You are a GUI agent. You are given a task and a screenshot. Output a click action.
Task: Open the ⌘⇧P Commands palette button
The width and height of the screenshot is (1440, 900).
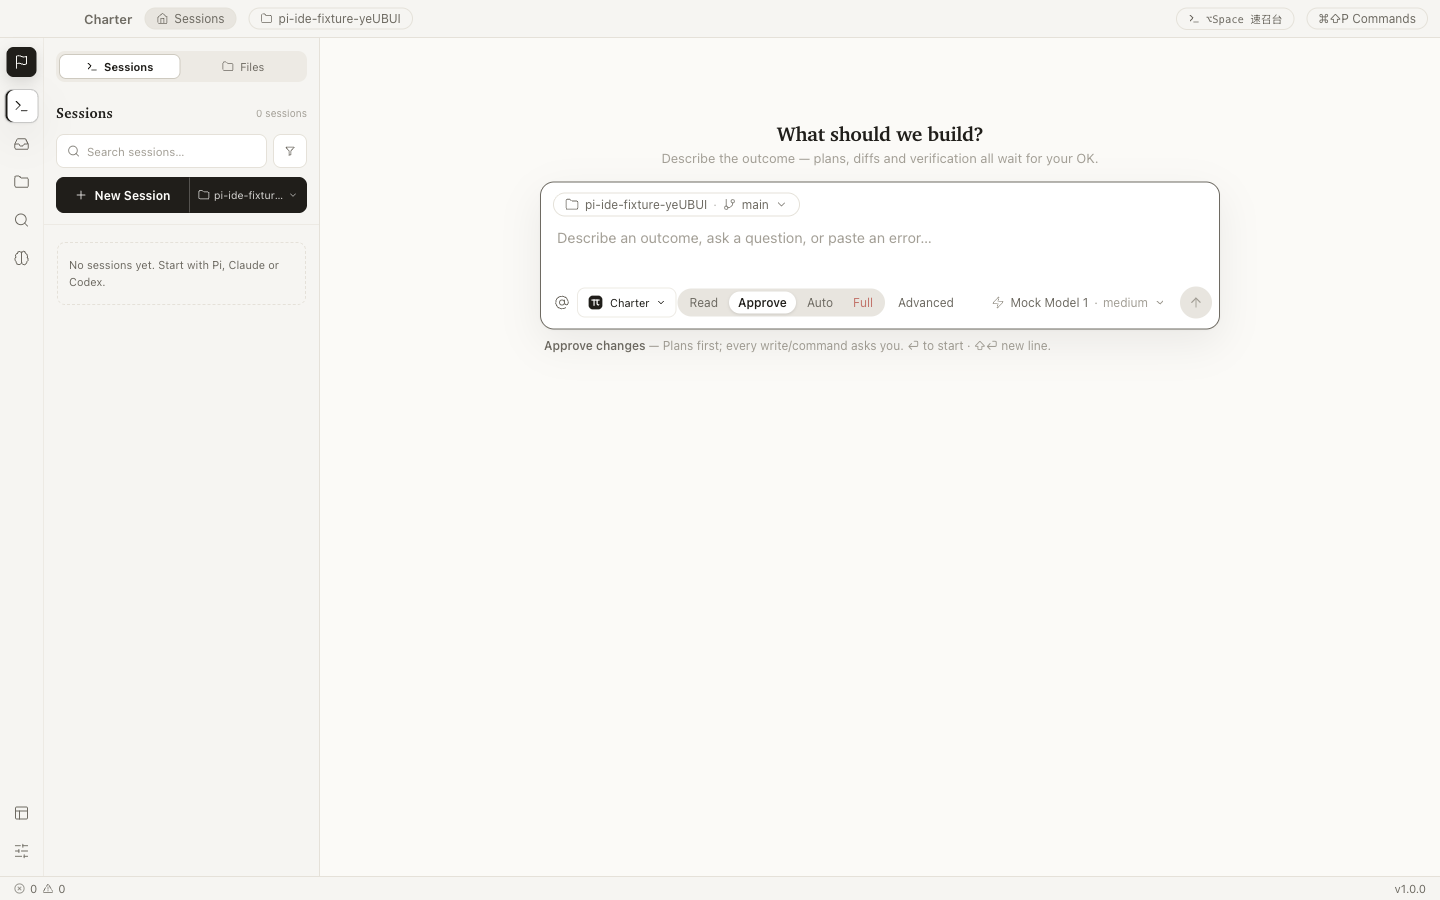[1367, 18]
